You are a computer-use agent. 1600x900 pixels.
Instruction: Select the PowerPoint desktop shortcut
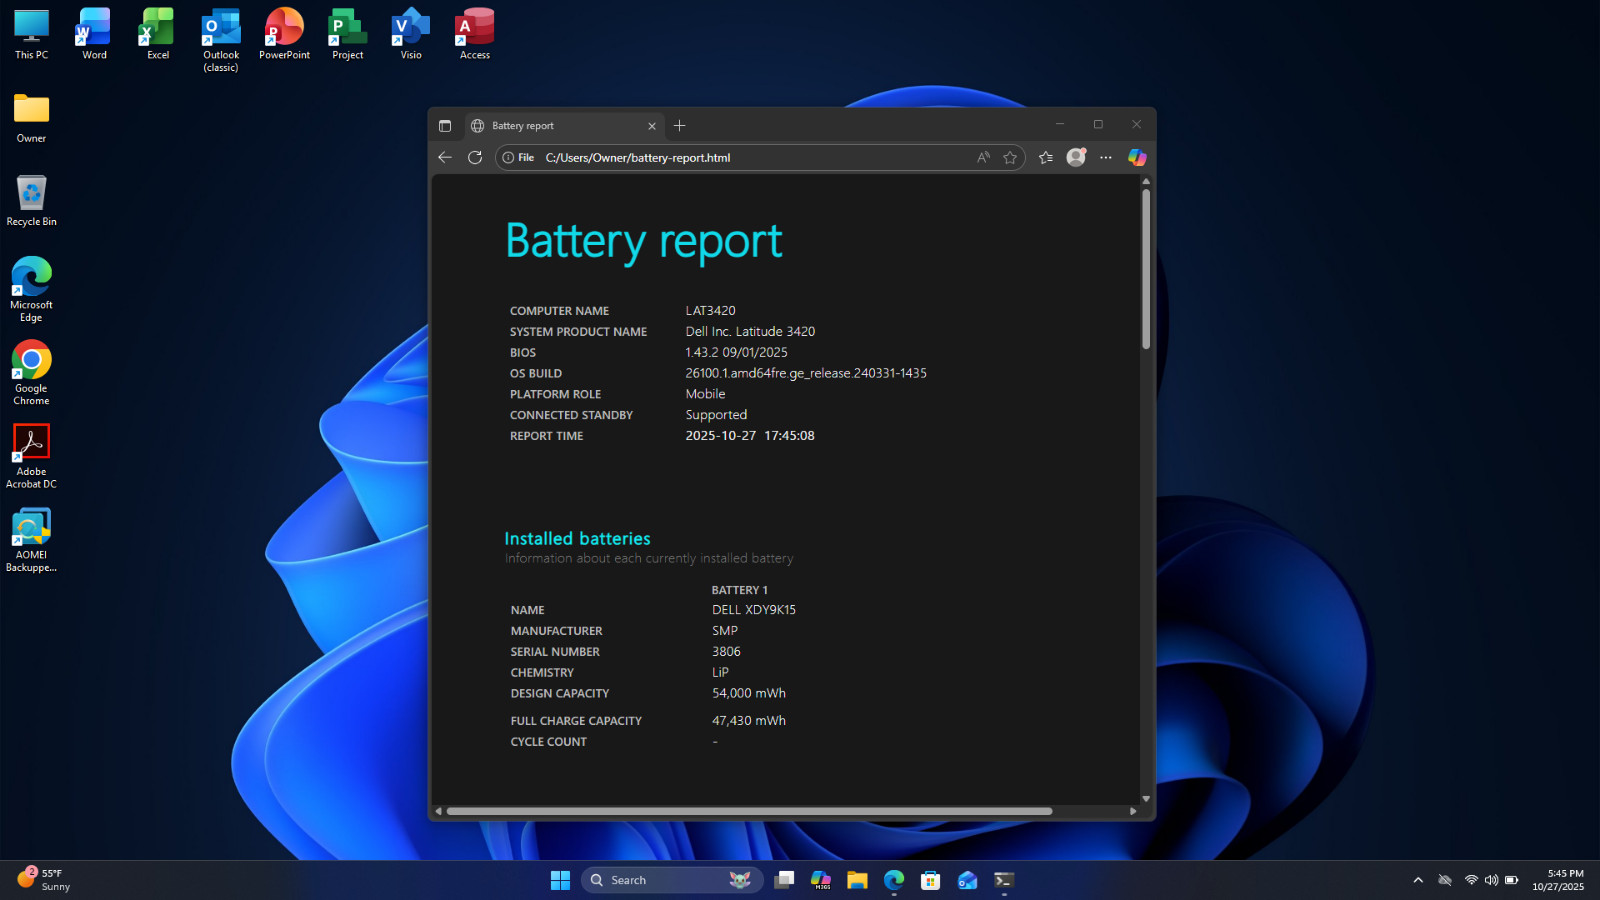click(284, 35)
